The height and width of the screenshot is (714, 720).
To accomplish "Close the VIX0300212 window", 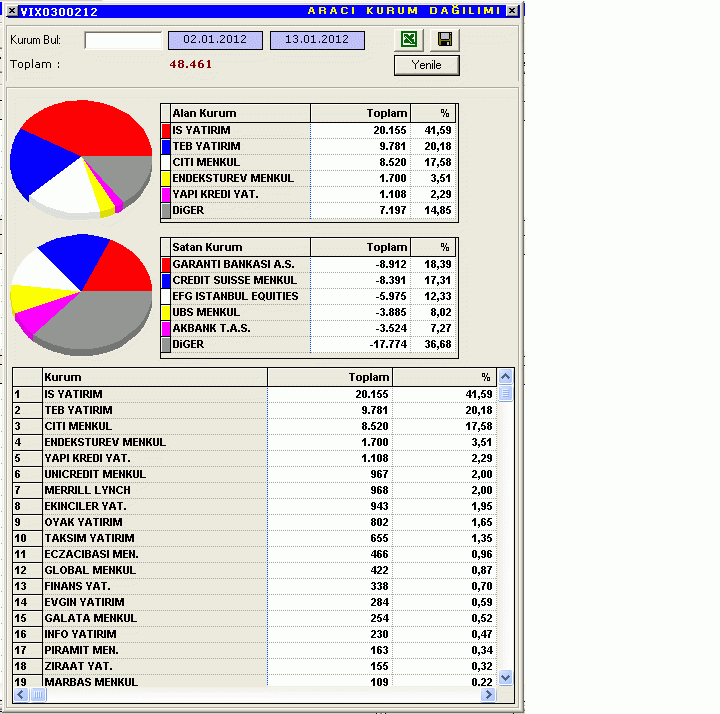I will (512, 10).
